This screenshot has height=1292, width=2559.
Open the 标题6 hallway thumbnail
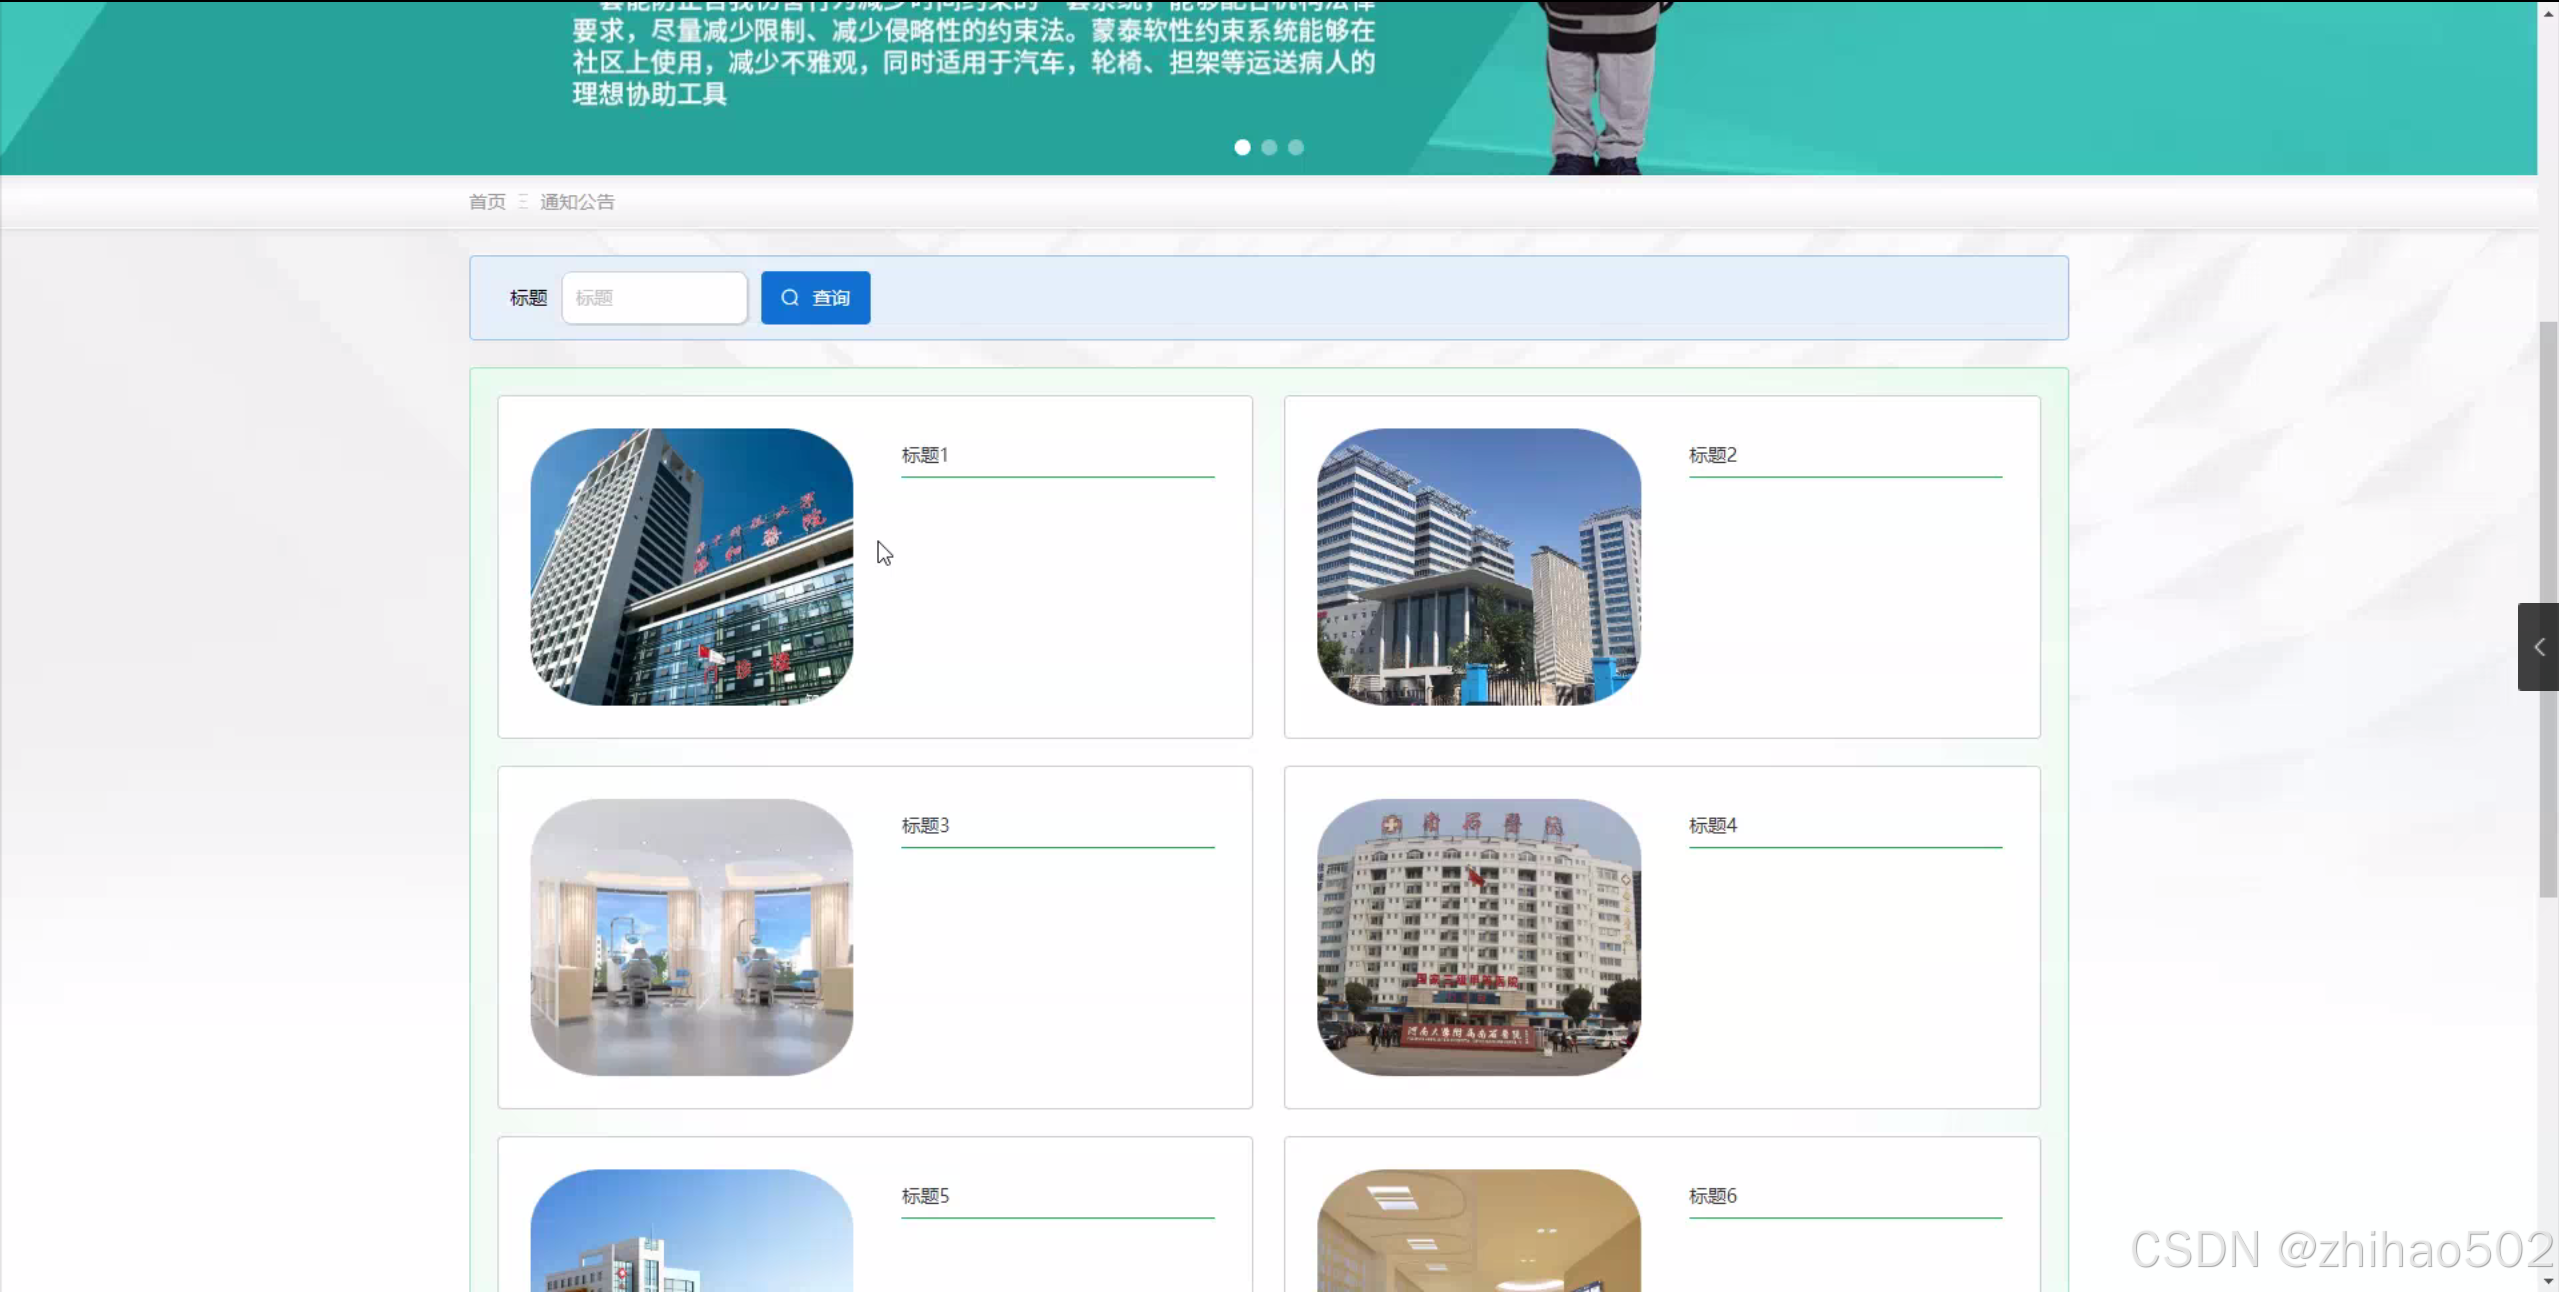(x=1478, y=1231)
